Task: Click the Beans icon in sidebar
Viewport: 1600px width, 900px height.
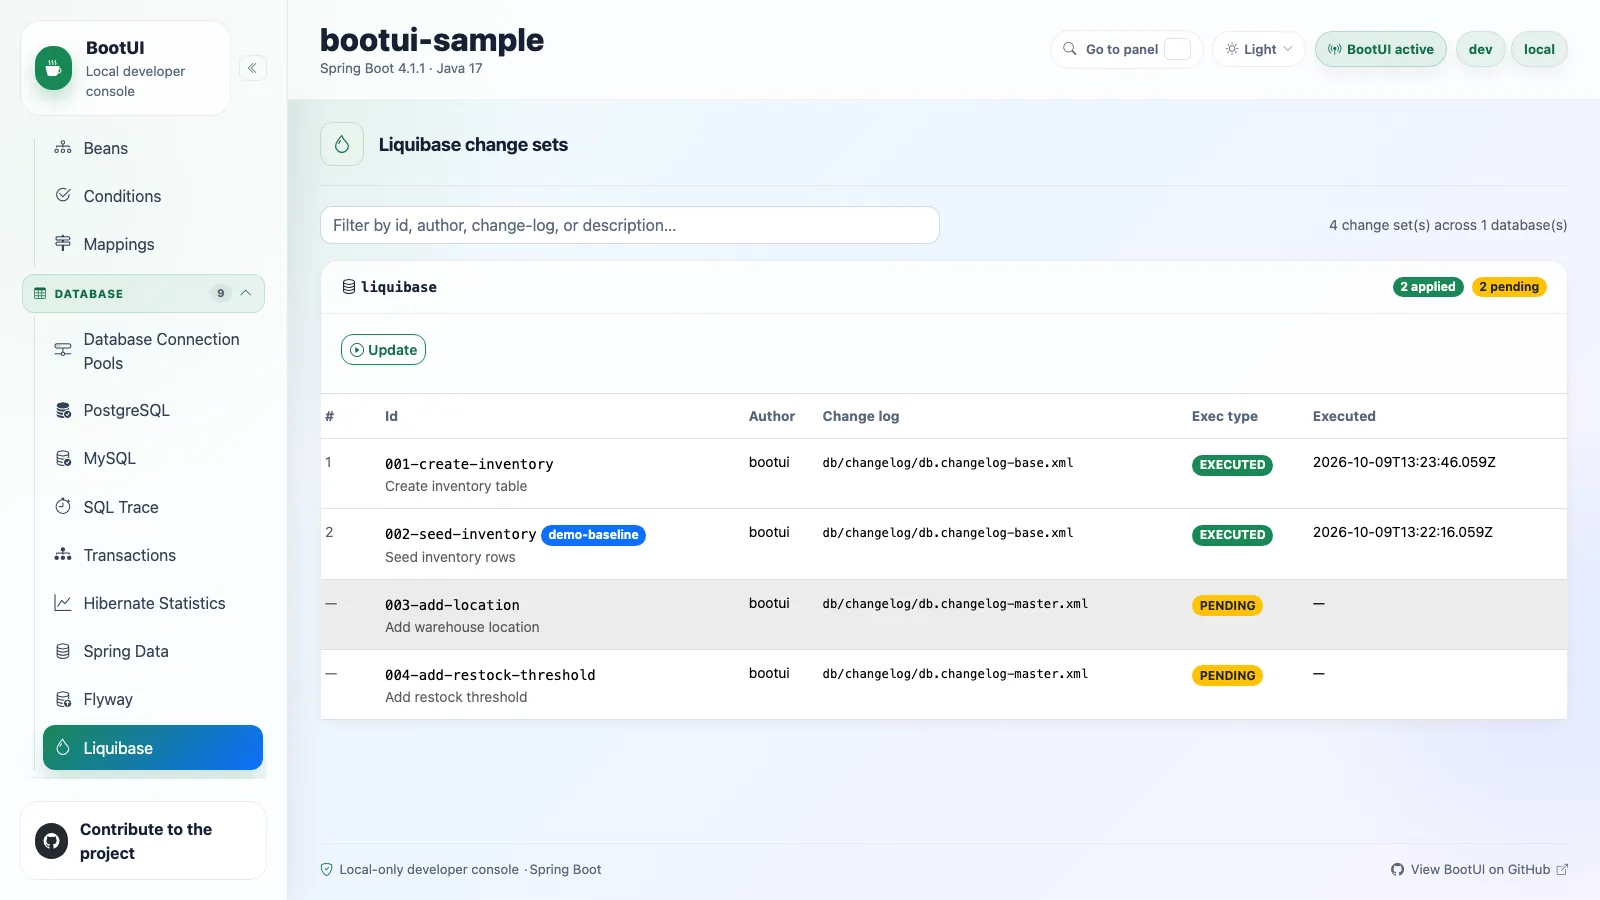Action: [63, 148]
